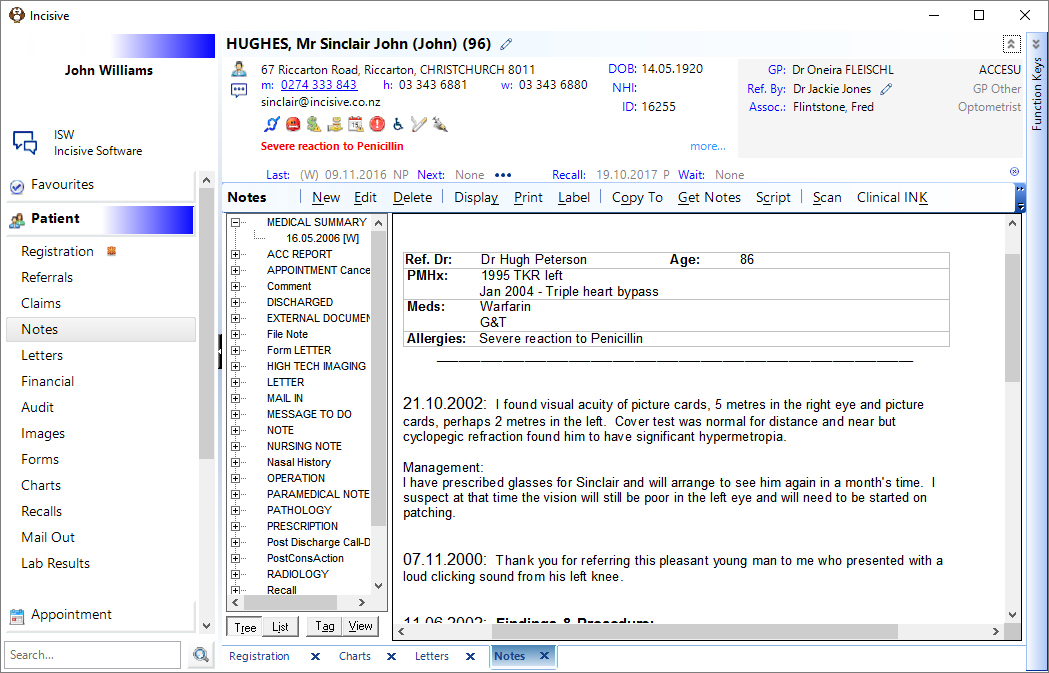Collapse patient header using double-chevron button

[1011, 45]
